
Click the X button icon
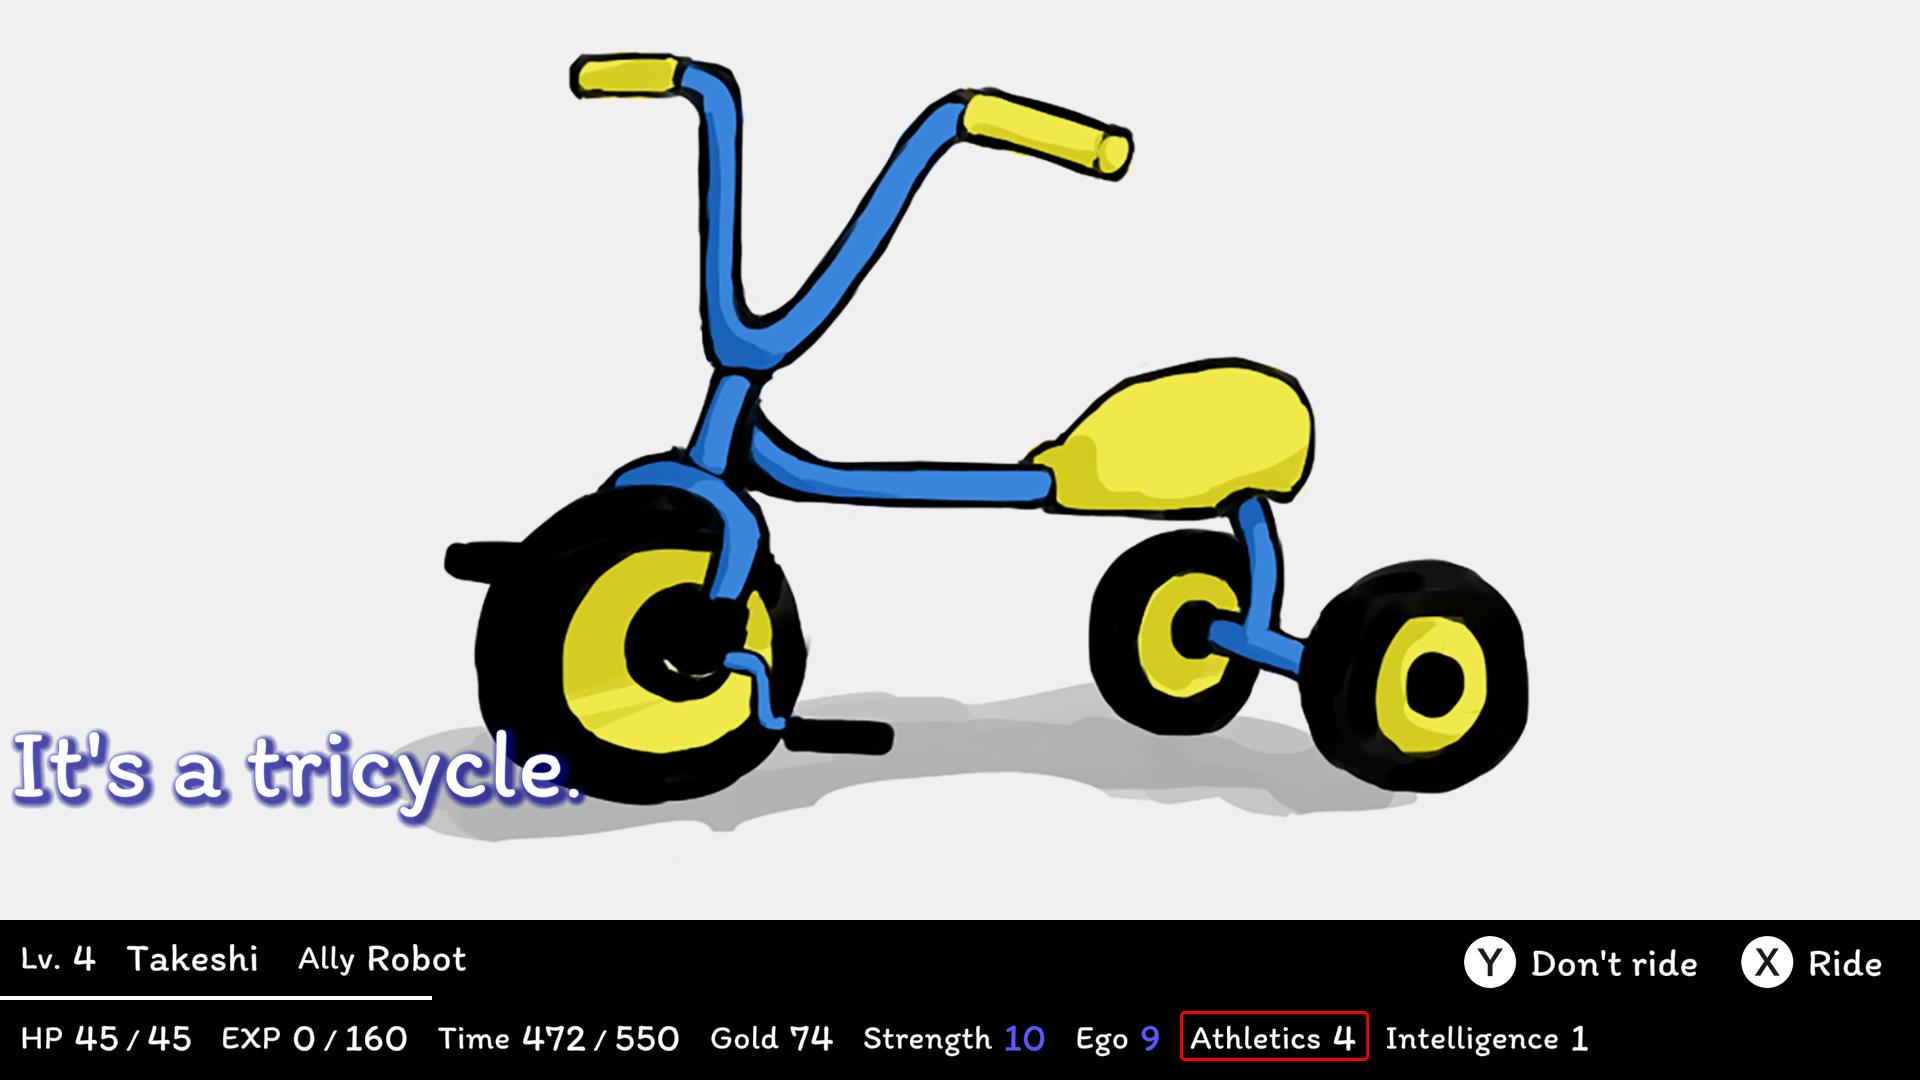(x=1769, y=963)
